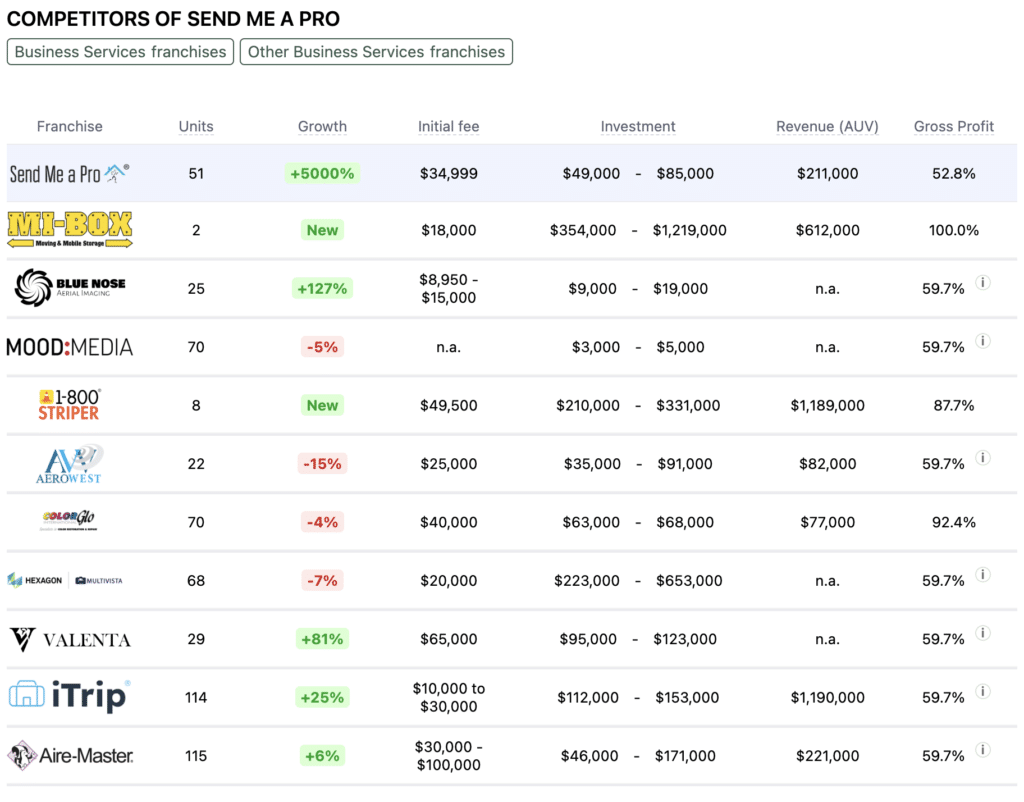Show info icon in Mood:Media row
1024x802 pixels.
[983, 341]
